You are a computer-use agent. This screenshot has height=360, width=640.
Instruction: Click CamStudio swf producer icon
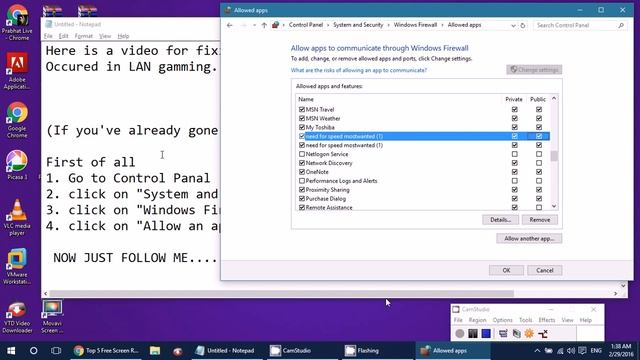543,334
